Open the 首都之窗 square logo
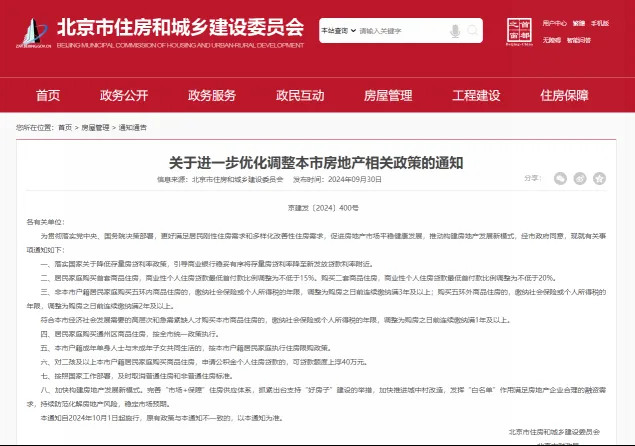 pyautogui.click(x=519, y=32)
